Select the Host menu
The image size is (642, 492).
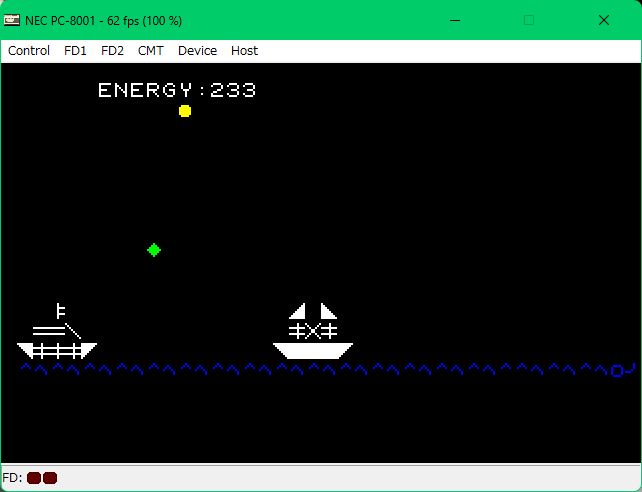[244, 51]
